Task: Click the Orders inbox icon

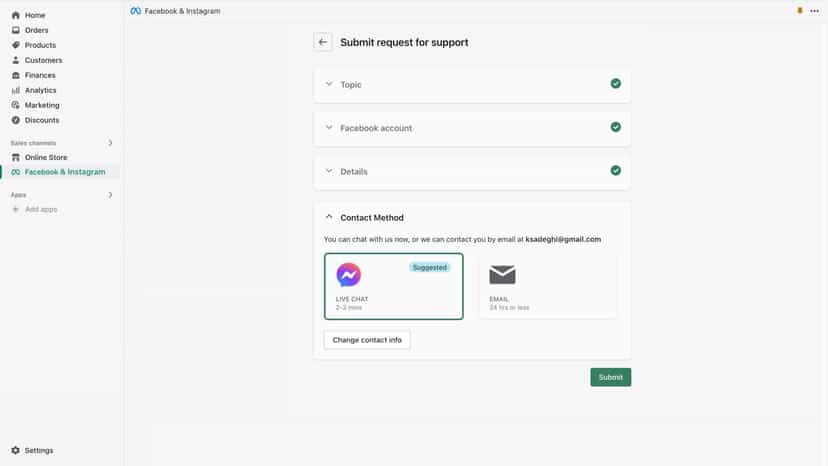Action: (15, 30)
